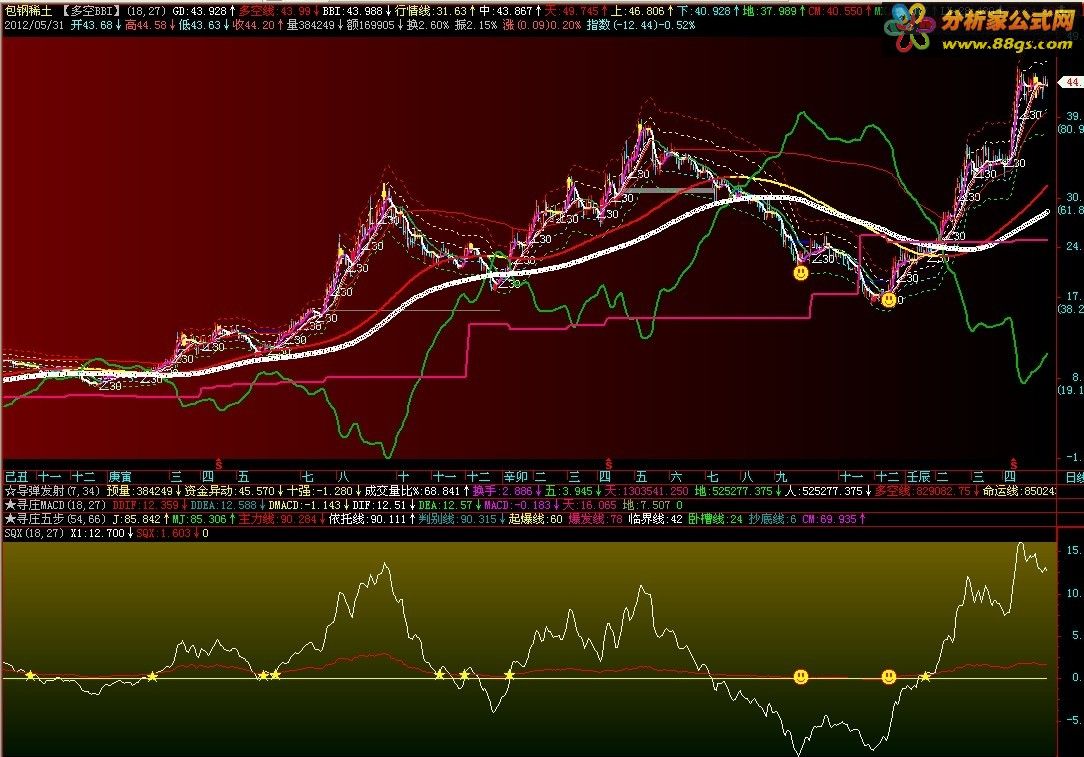This screenshot has height=757, width=1084.
Task: Click the date 2012/05/31
Action: [33, 25]
